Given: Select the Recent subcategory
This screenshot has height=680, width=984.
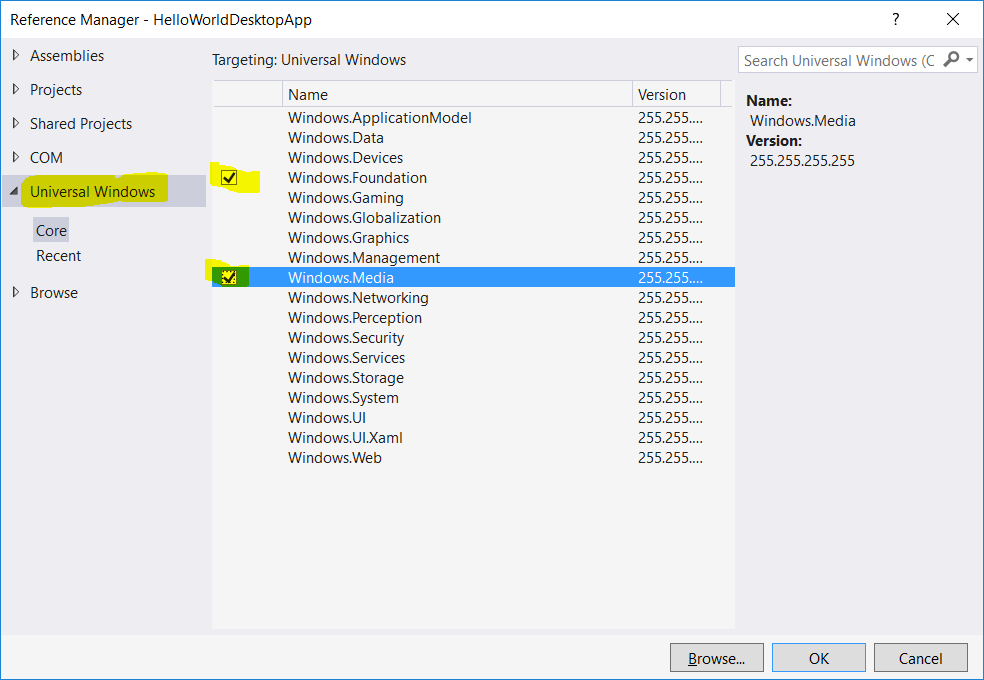Looking at the screenshot, I should (58, 256).
